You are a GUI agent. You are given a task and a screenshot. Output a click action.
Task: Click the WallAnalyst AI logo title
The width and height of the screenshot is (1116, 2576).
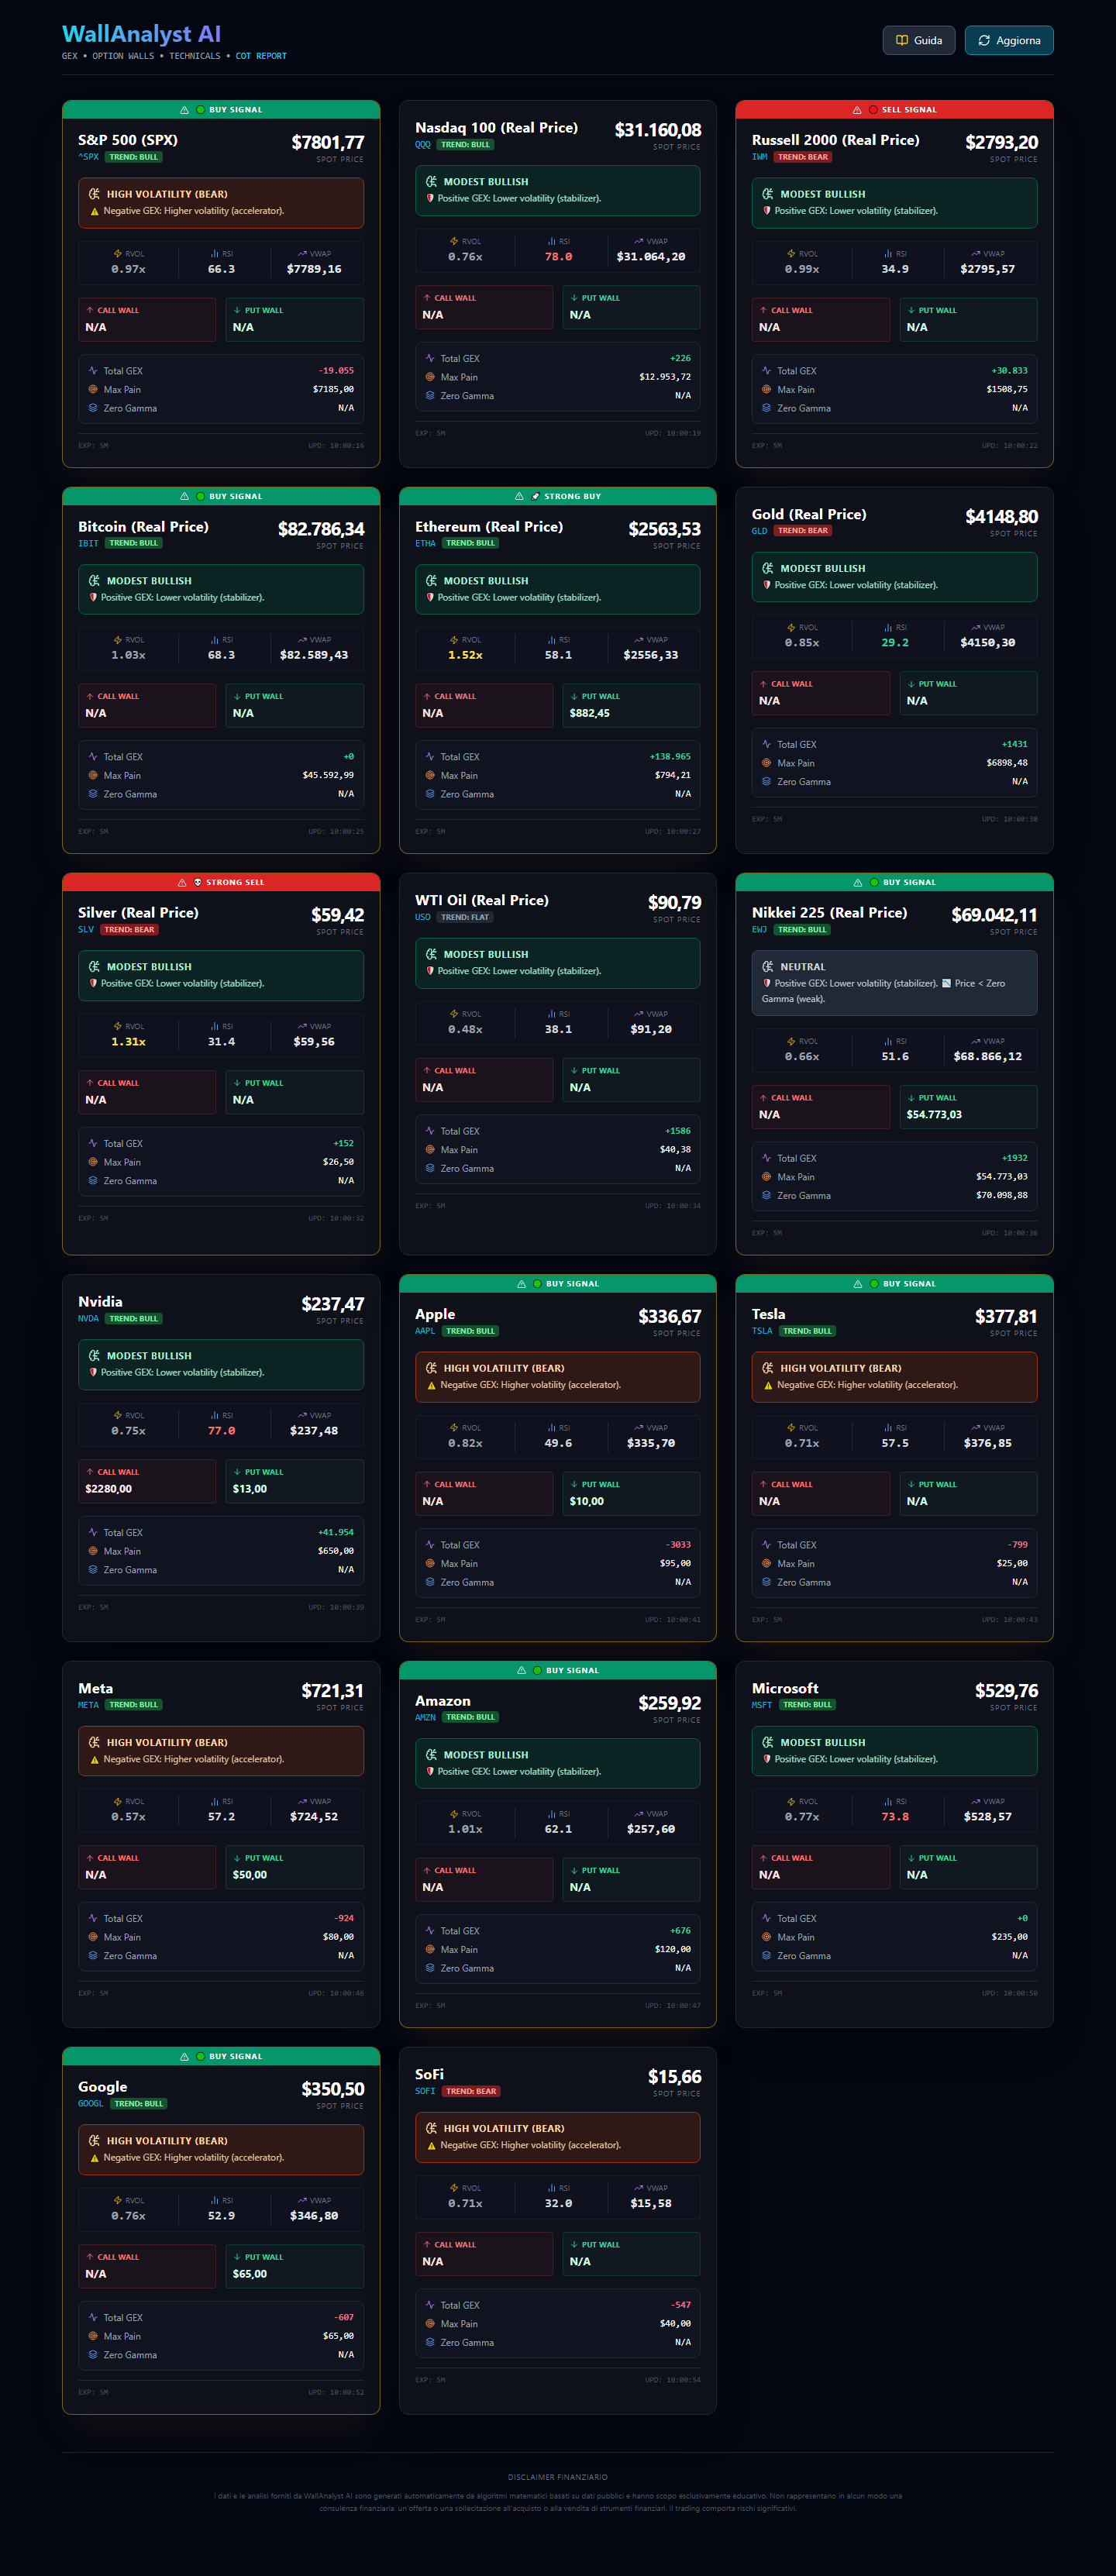coord(141,34)
